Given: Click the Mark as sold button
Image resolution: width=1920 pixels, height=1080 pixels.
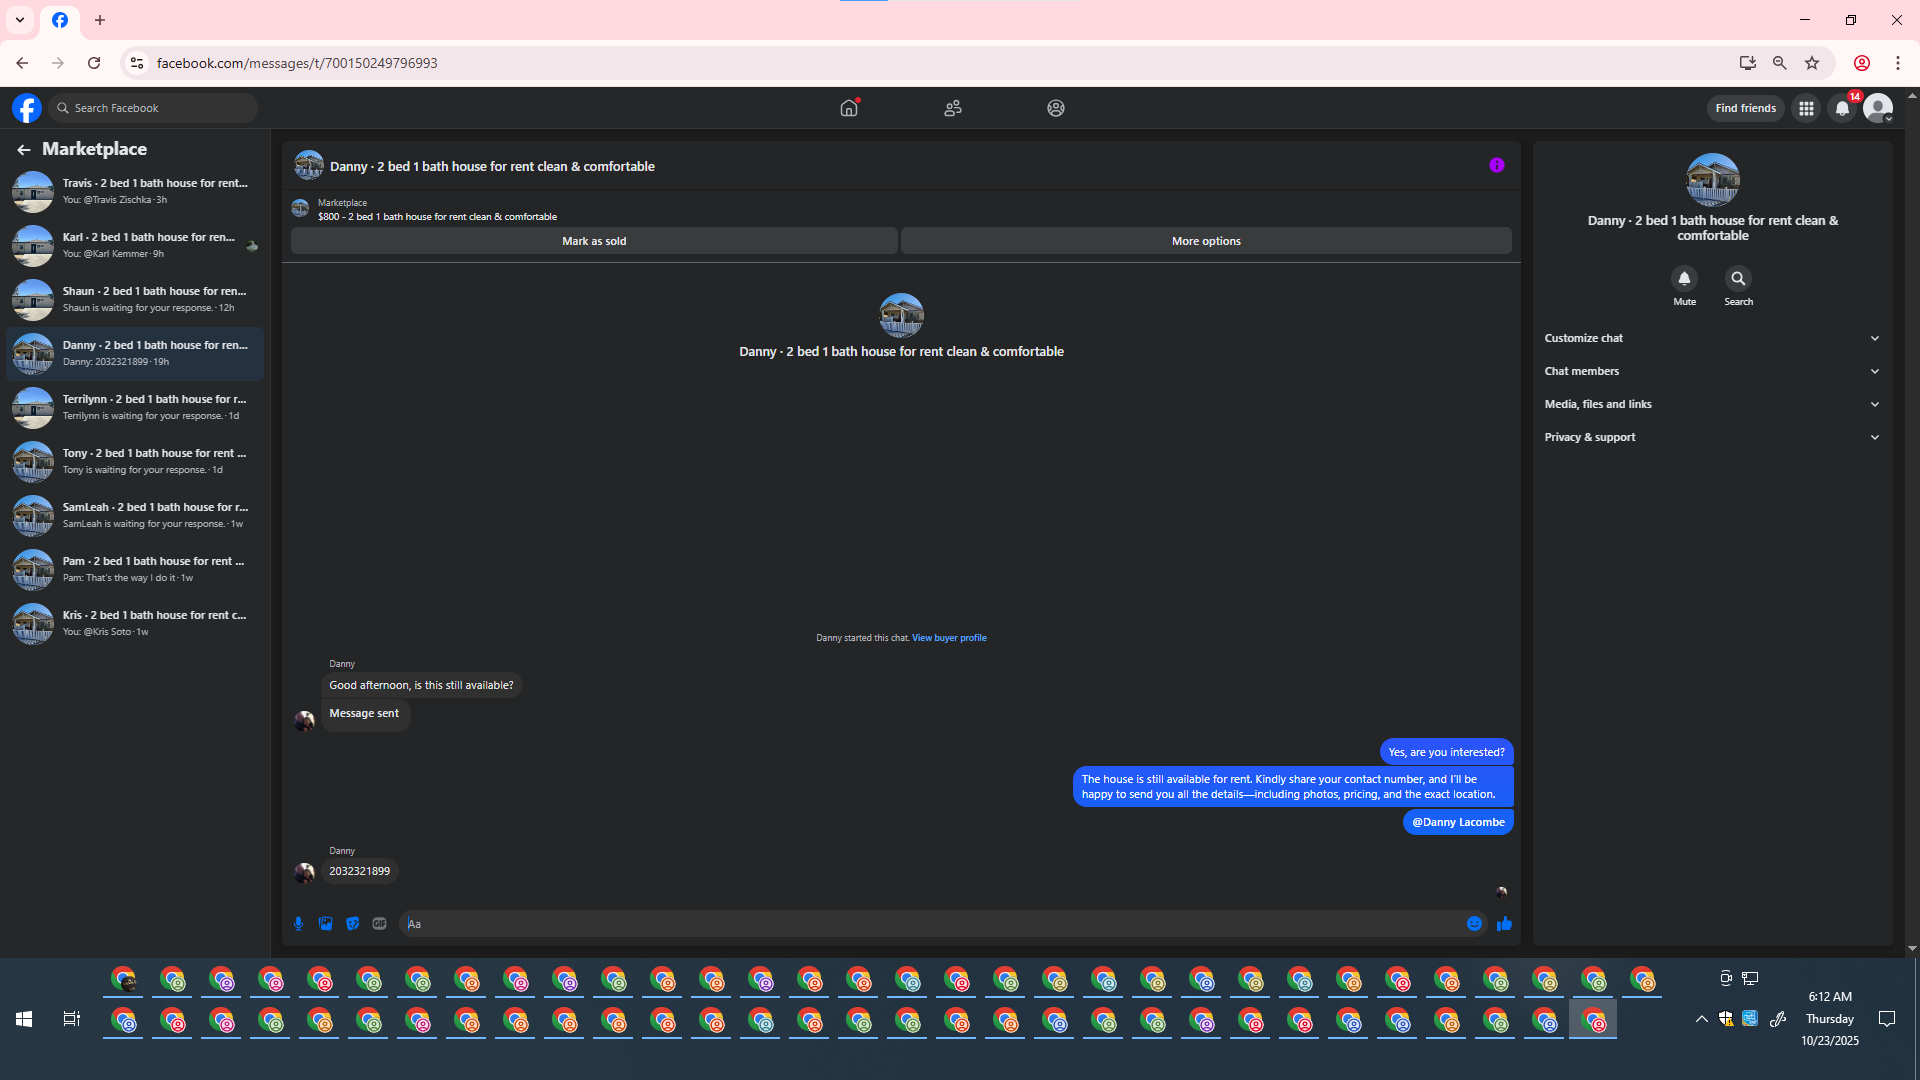Looking at the screenshot, I should pyautogui.click(x=594, y=241).
